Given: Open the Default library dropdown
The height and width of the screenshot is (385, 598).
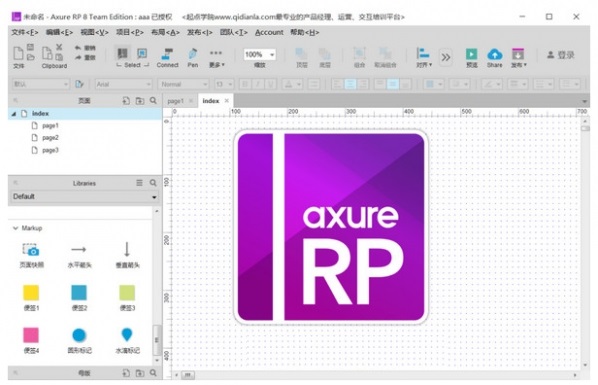Looking at the screenshot, I should click(84, 197).
